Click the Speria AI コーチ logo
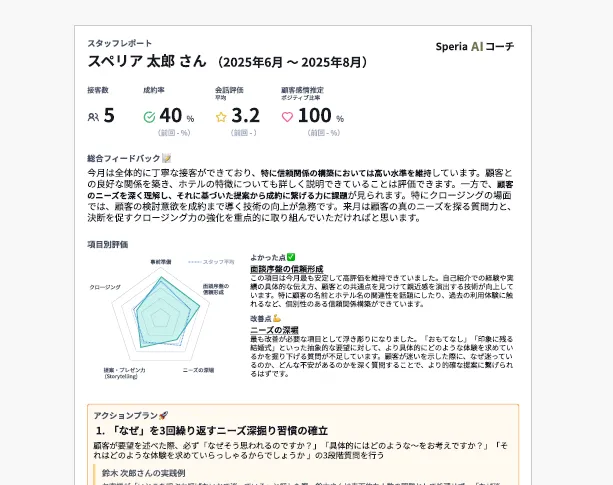This screenshot has height=485, width=613. (475, 46)
